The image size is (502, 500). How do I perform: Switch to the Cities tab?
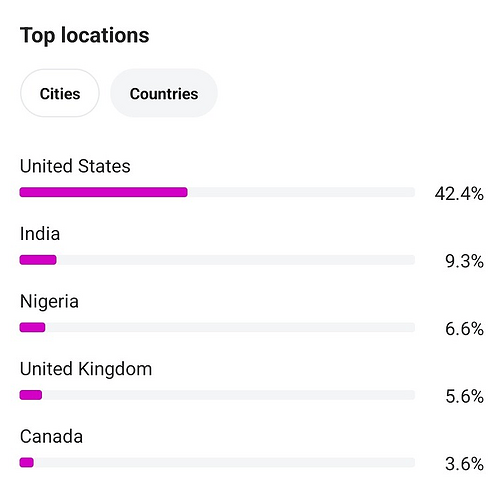(x=60, y=93)
